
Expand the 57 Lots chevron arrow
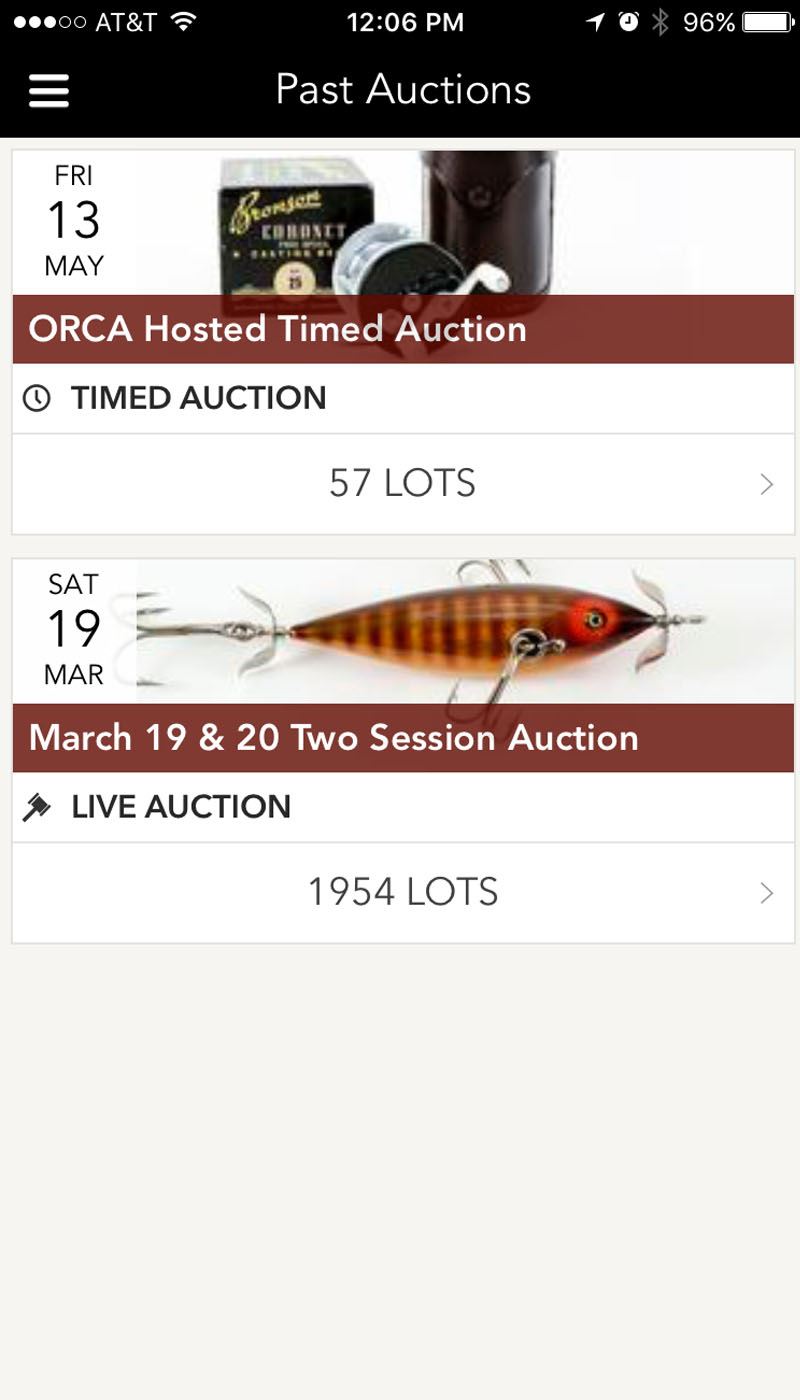point(766,485)
